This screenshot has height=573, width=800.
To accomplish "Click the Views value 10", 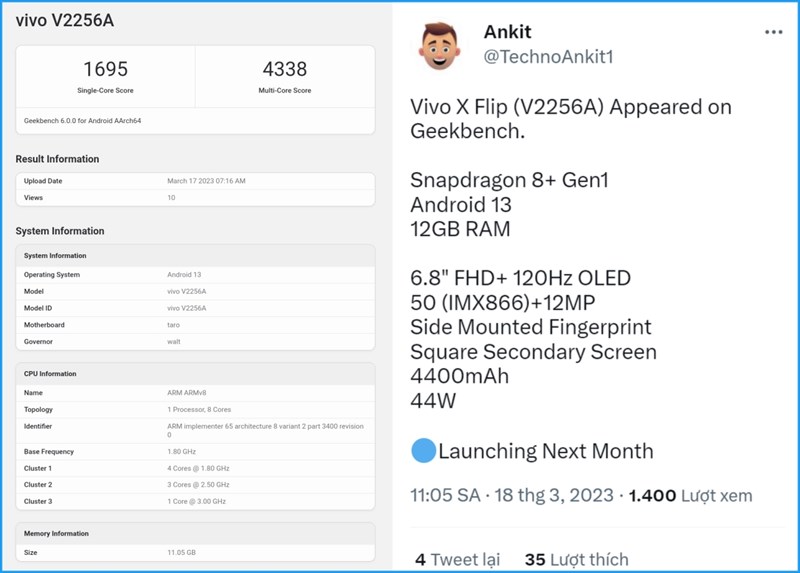I will [171, 198].
